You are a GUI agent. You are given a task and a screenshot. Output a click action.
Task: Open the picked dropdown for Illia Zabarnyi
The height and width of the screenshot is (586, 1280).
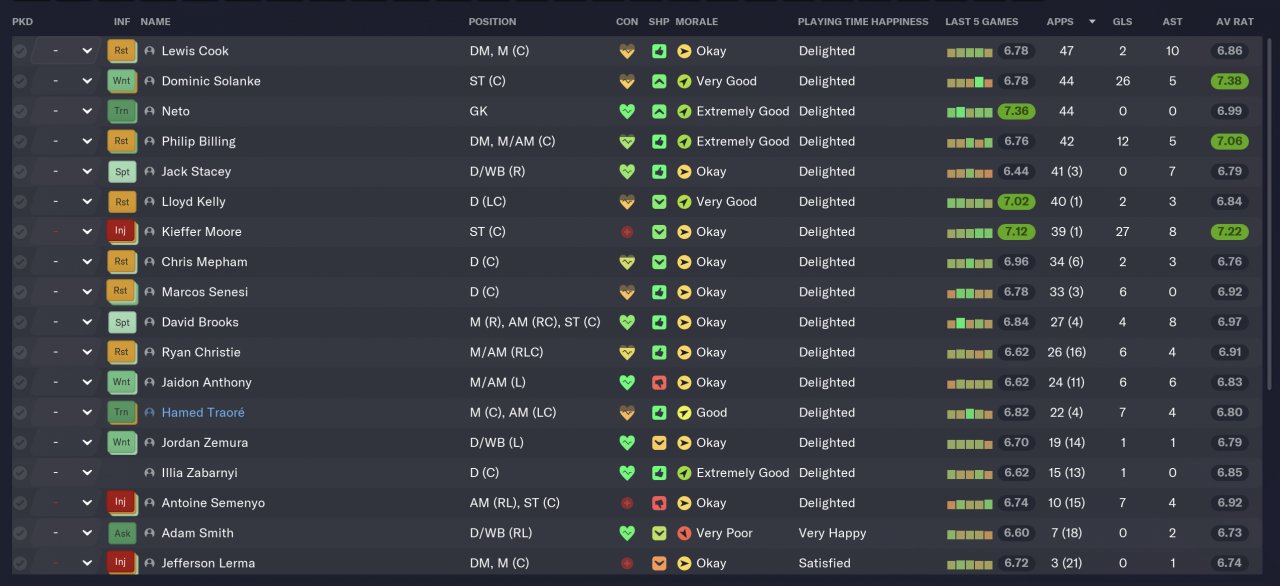coord(87,472)
